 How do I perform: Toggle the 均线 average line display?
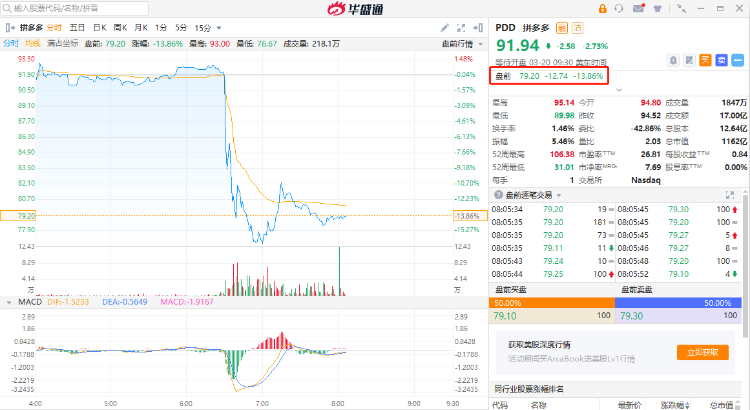[33, 44]
